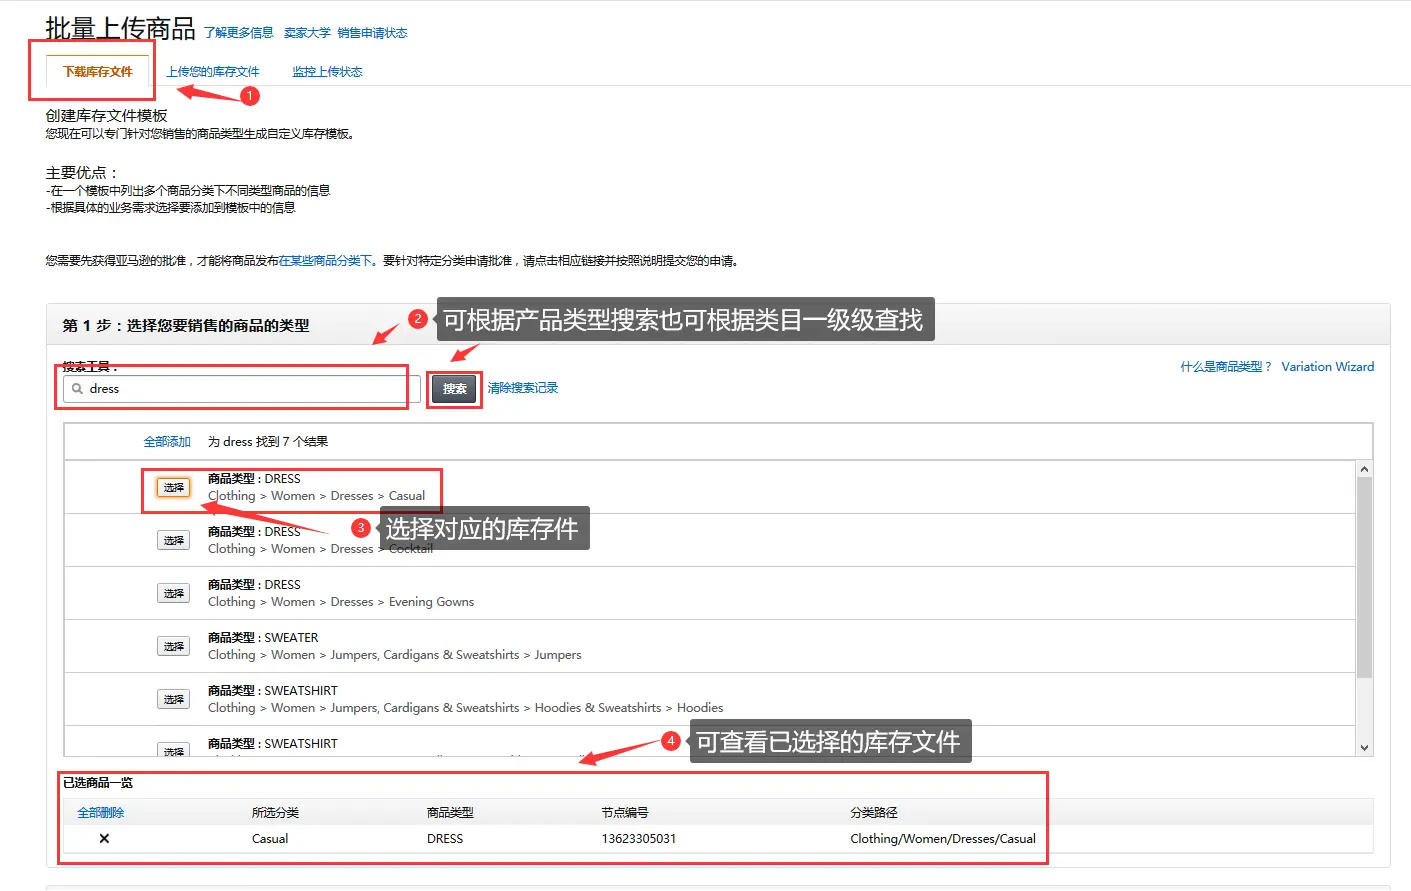Open the 卖家大学 link
This screenshot has height=891, width=1411.
[307, 33]
